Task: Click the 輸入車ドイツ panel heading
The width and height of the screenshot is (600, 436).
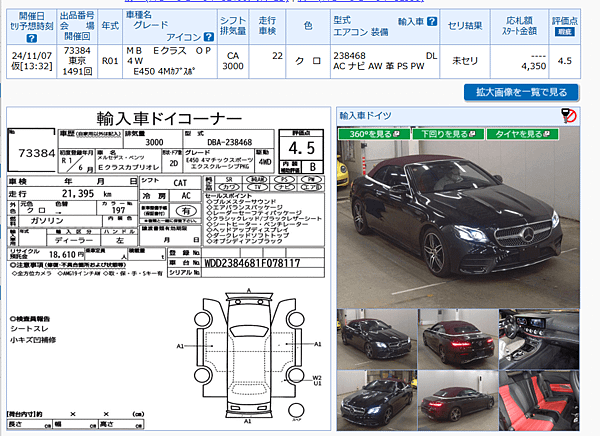Action: click(365, 116)
